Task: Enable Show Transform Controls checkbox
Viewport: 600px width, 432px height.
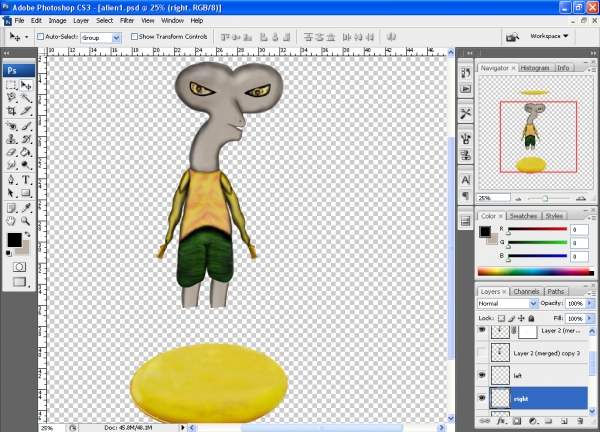Action: point(134,37)
